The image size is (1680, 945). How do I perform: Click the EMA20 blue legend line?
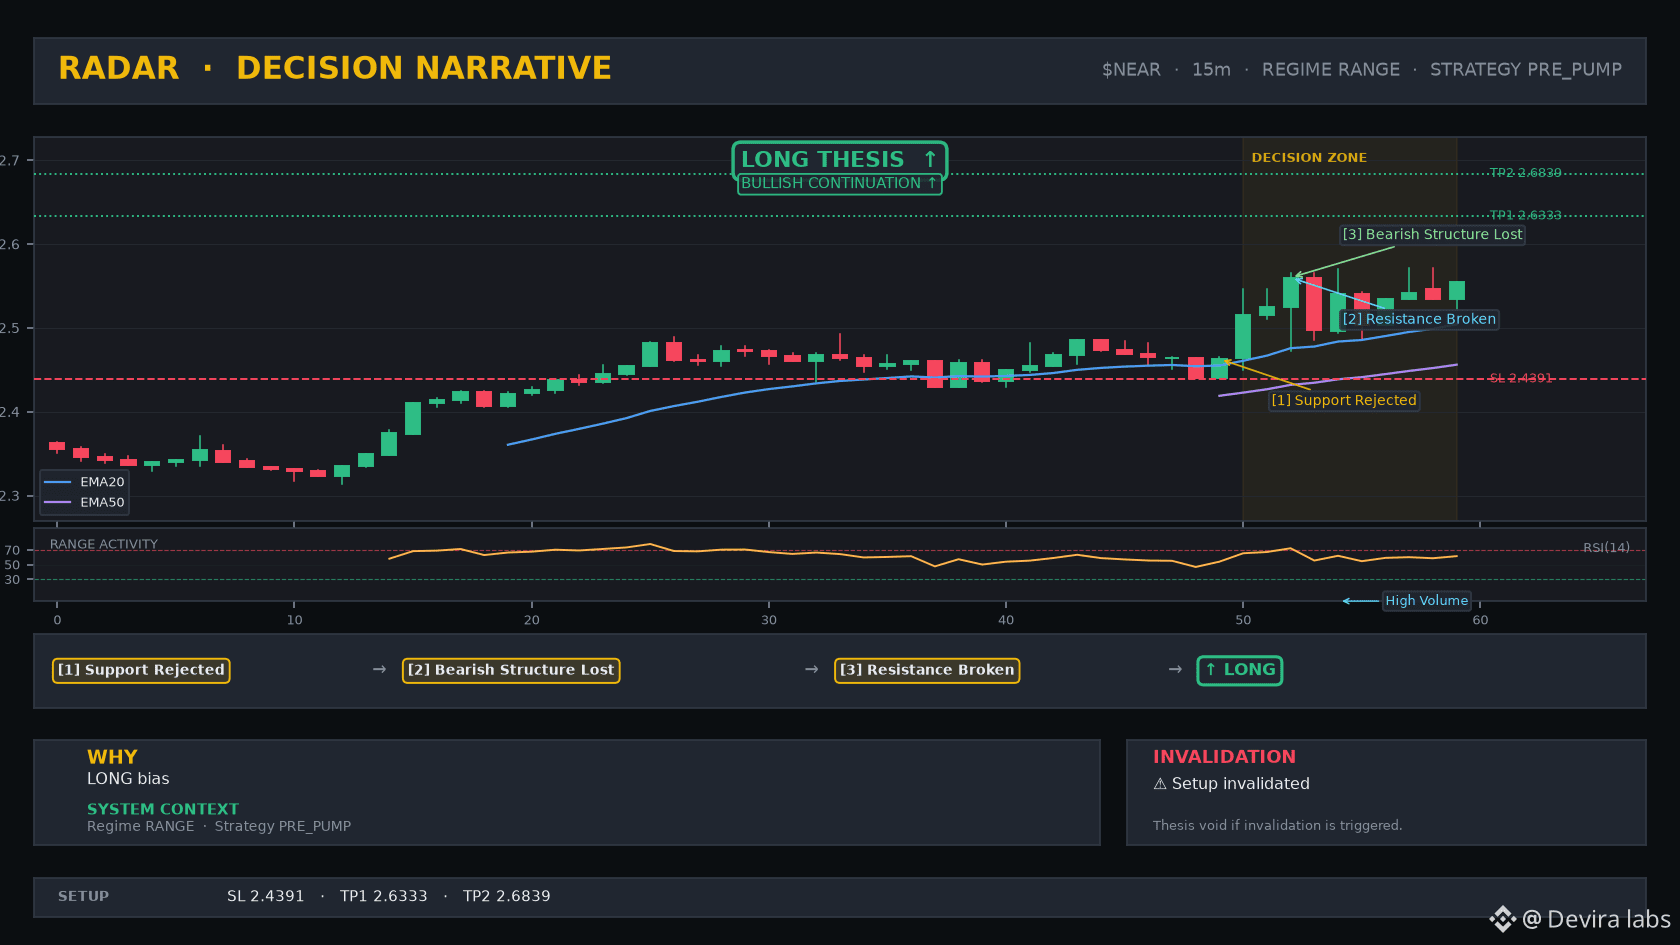(x=58, y=482)
